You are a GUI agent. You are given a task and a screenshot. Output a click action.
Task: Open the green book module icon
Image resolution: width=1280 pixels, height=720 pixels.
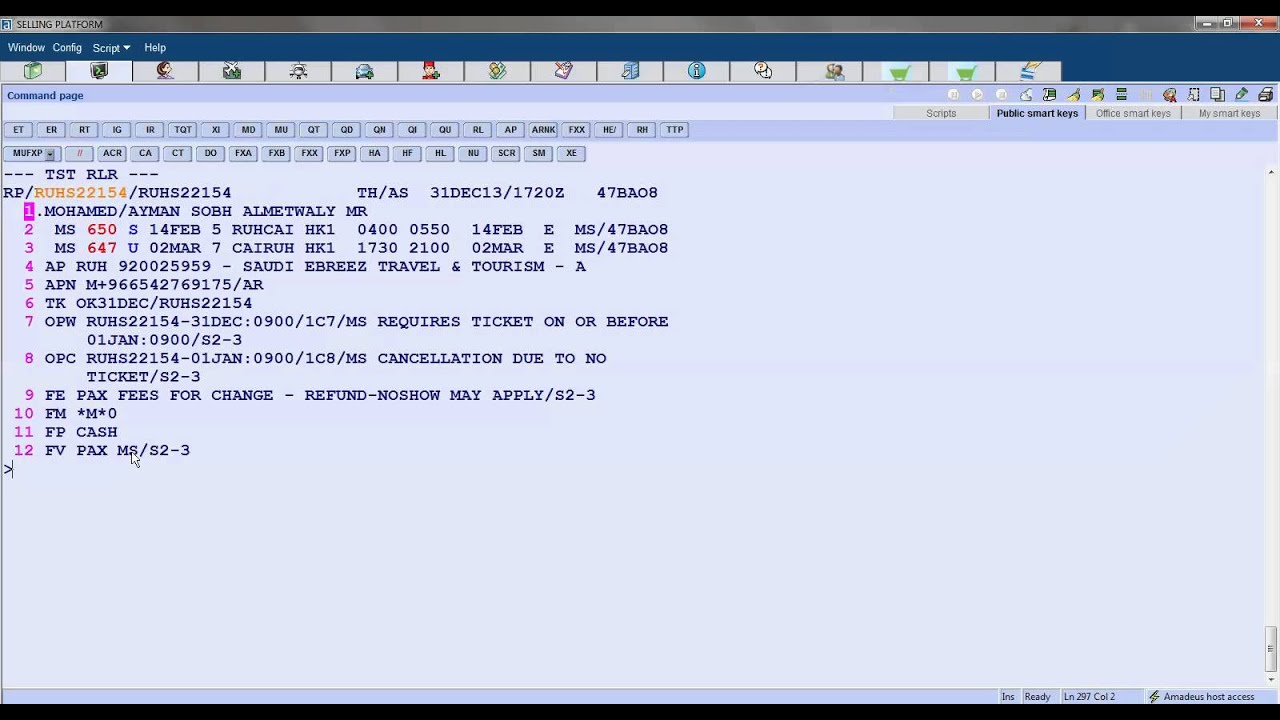[33, 71]
